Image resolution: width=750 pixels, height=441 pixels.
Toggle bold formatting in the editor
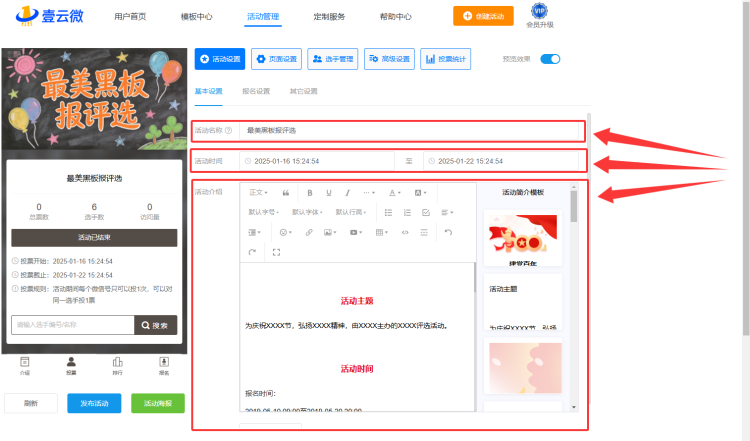(x=310, y=193)
